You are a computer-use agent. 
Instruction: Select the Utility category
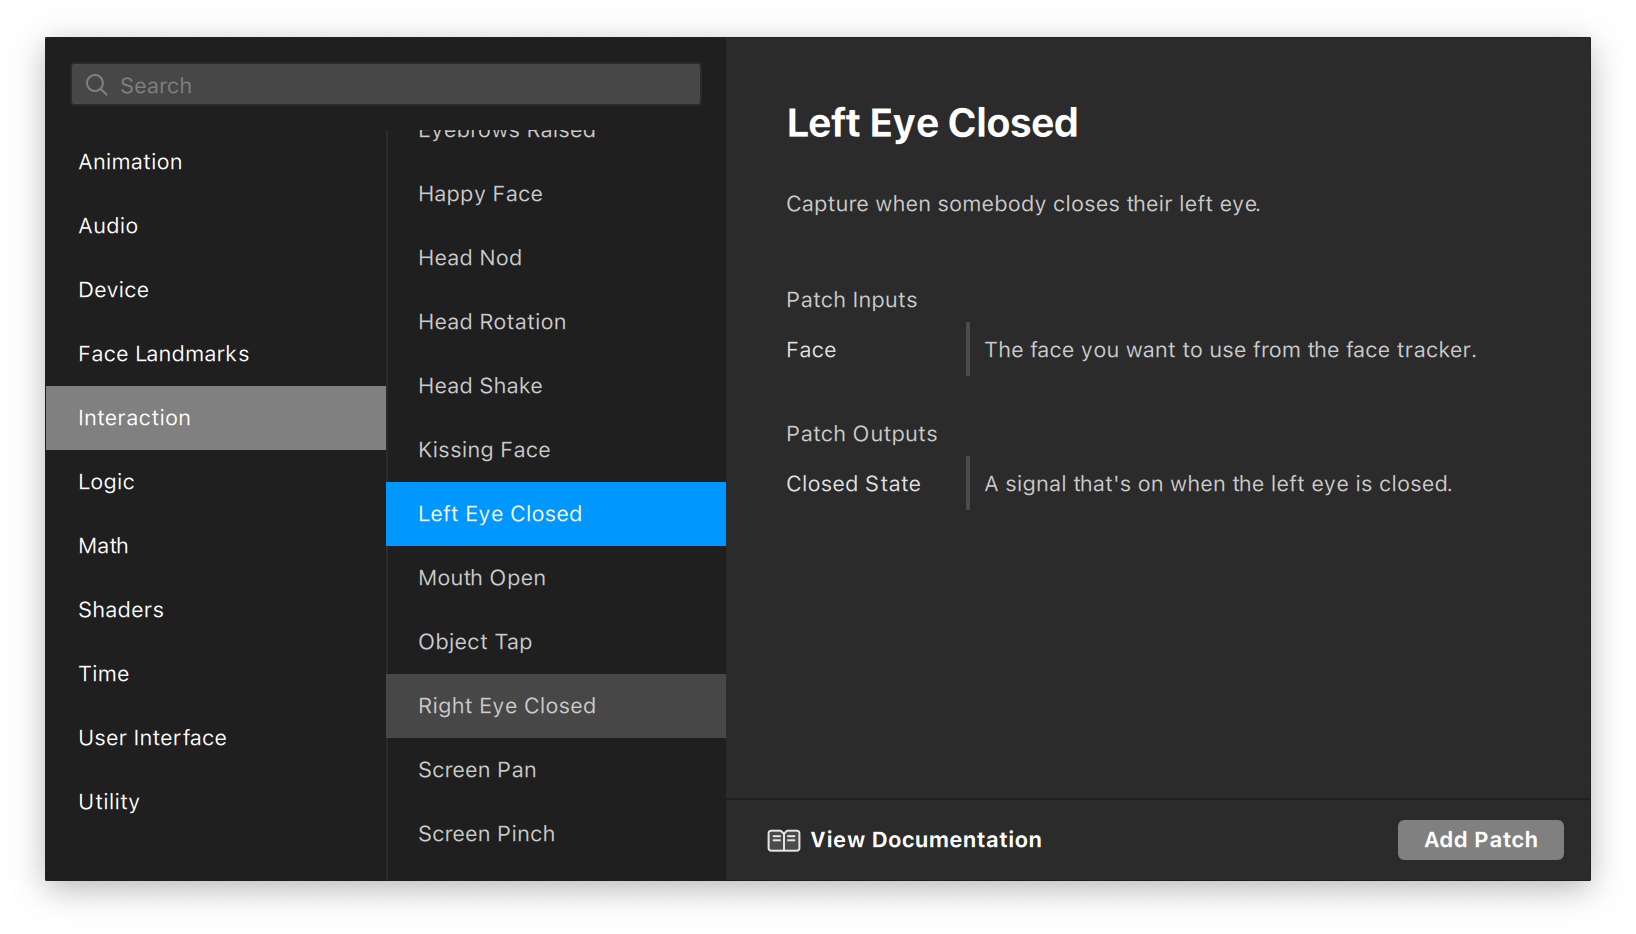click(x=109, y=802)
